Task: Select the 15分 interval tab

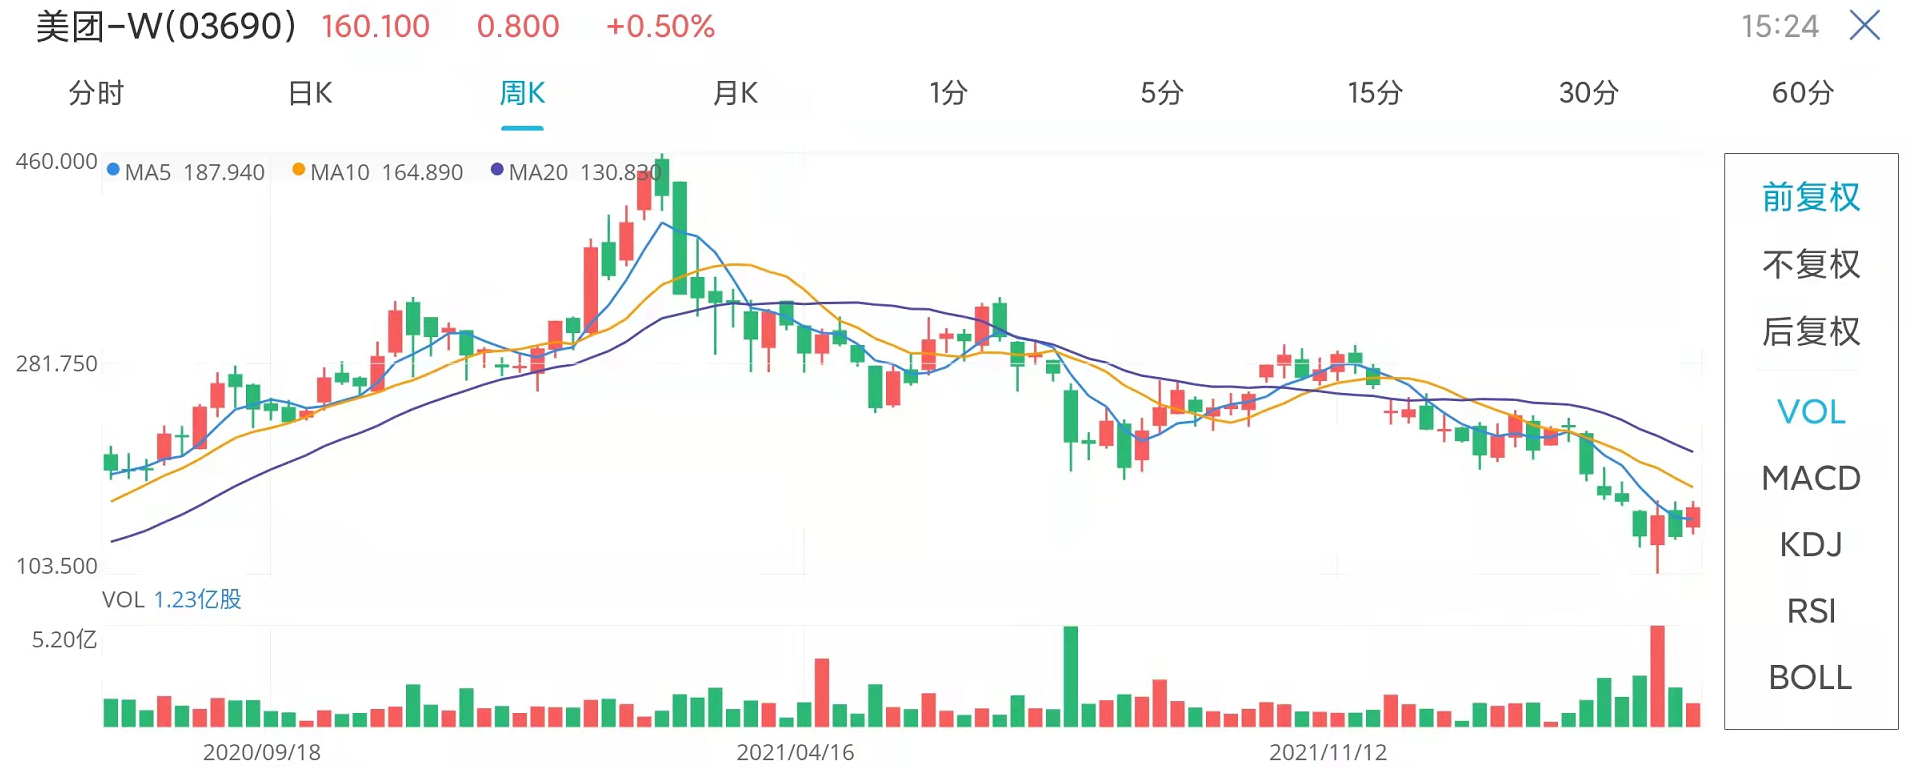Action: pos(1375,93)
